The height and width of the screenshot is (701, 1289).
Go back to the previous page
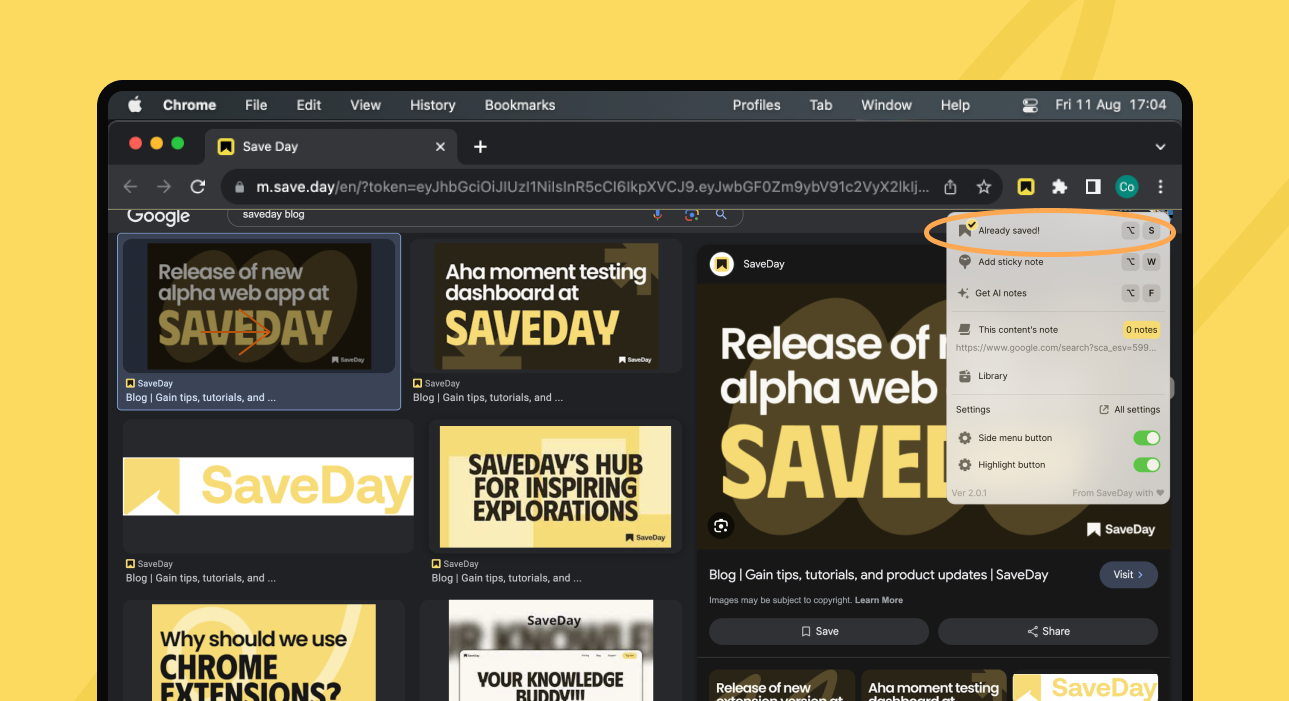(x=130, y=187)
